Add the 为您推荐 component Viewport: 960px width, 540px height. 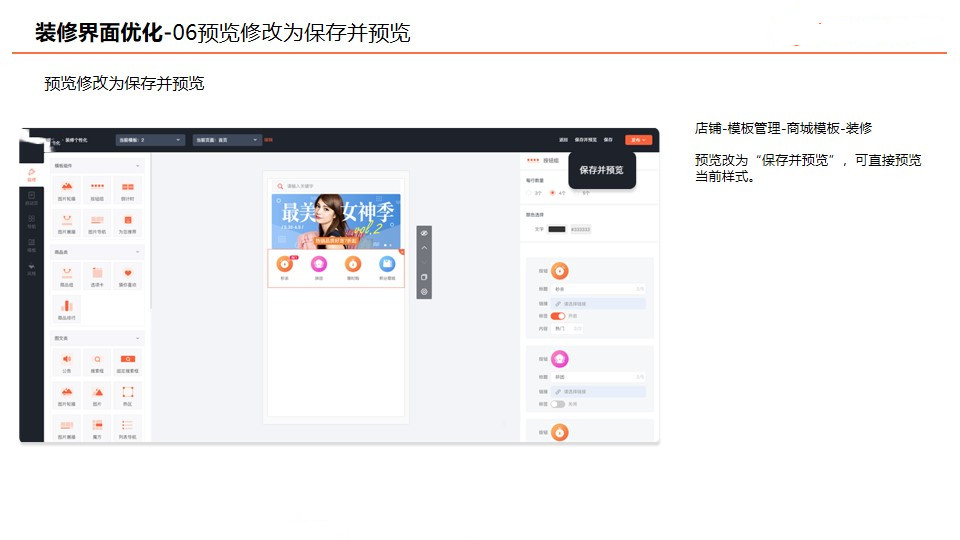tap(127, 223)
